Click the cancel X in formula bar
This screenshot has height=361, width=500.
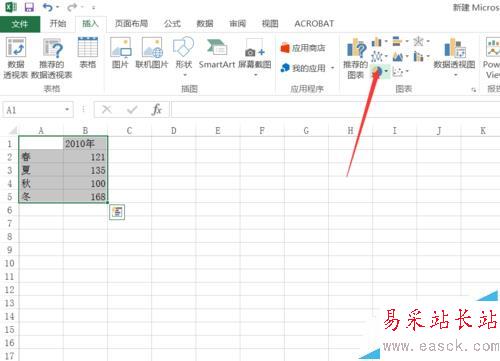tap(107, 109)
